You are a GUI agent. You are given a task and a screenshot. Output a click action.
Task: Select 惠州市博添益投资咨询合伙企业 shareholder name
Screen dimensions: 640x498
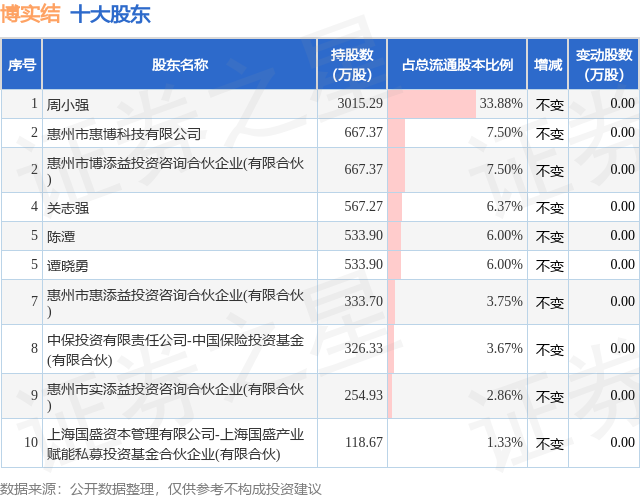175,171
